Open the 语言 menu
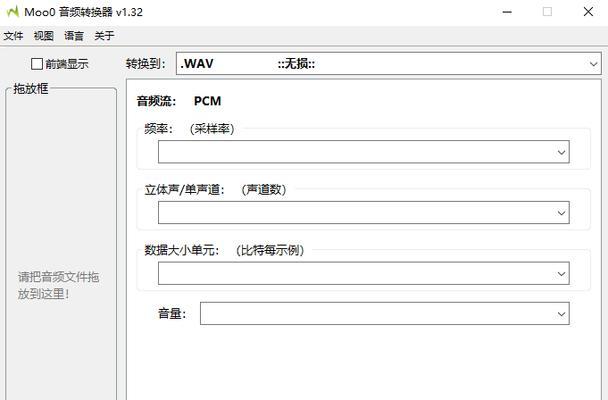Viewport: 608px width, 400px height. 74,36
